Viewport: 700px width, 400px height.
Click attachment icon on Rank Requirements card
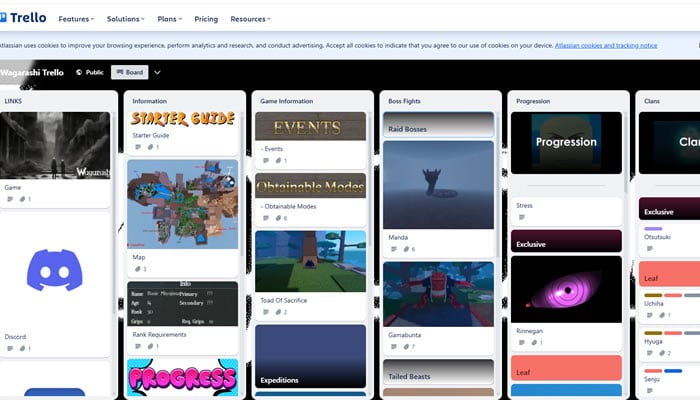[x=150, y=346]
